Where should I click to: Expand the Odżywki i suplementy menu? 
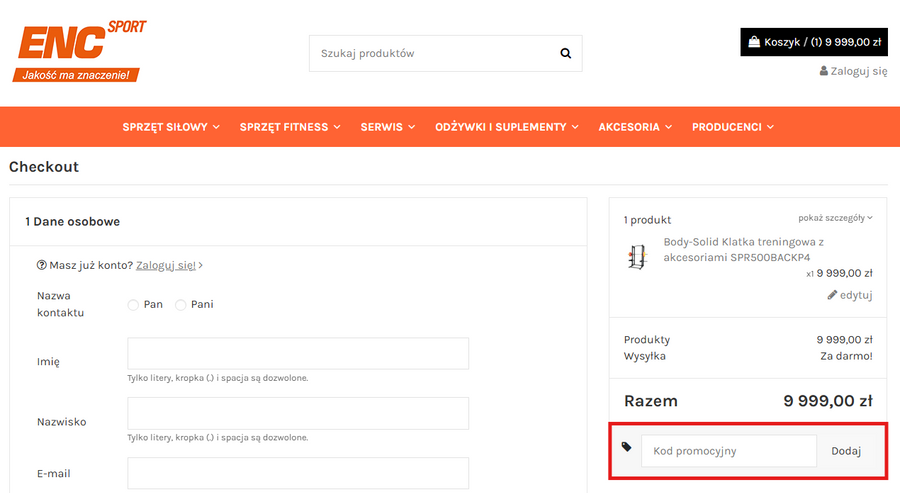[x=507, y=127]
